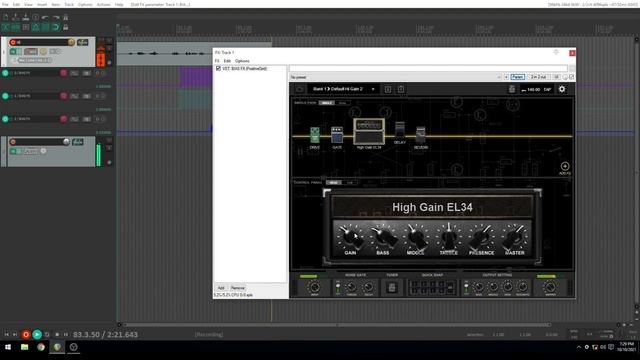Toggle the plugin bypass checkbox at top right
This screenshot has width=640, height=360.
(571, 77)
